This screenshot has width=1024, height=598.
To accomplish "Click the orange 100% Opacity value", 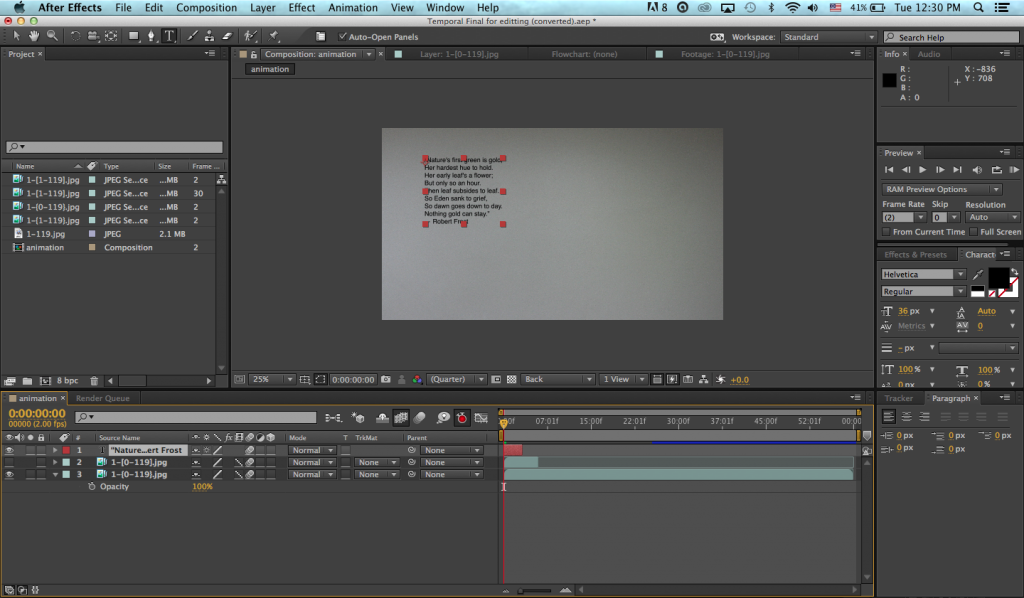I will point(202,486).
